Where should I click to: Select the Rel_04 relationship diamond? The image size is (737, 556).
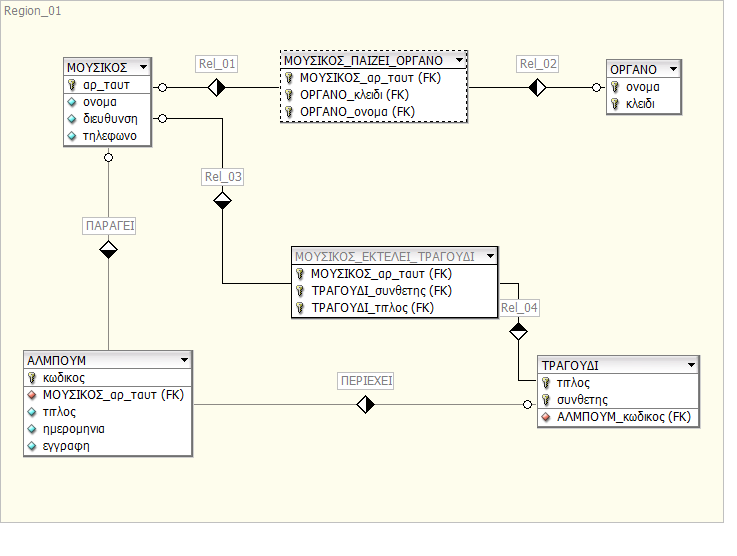(518, 331)
